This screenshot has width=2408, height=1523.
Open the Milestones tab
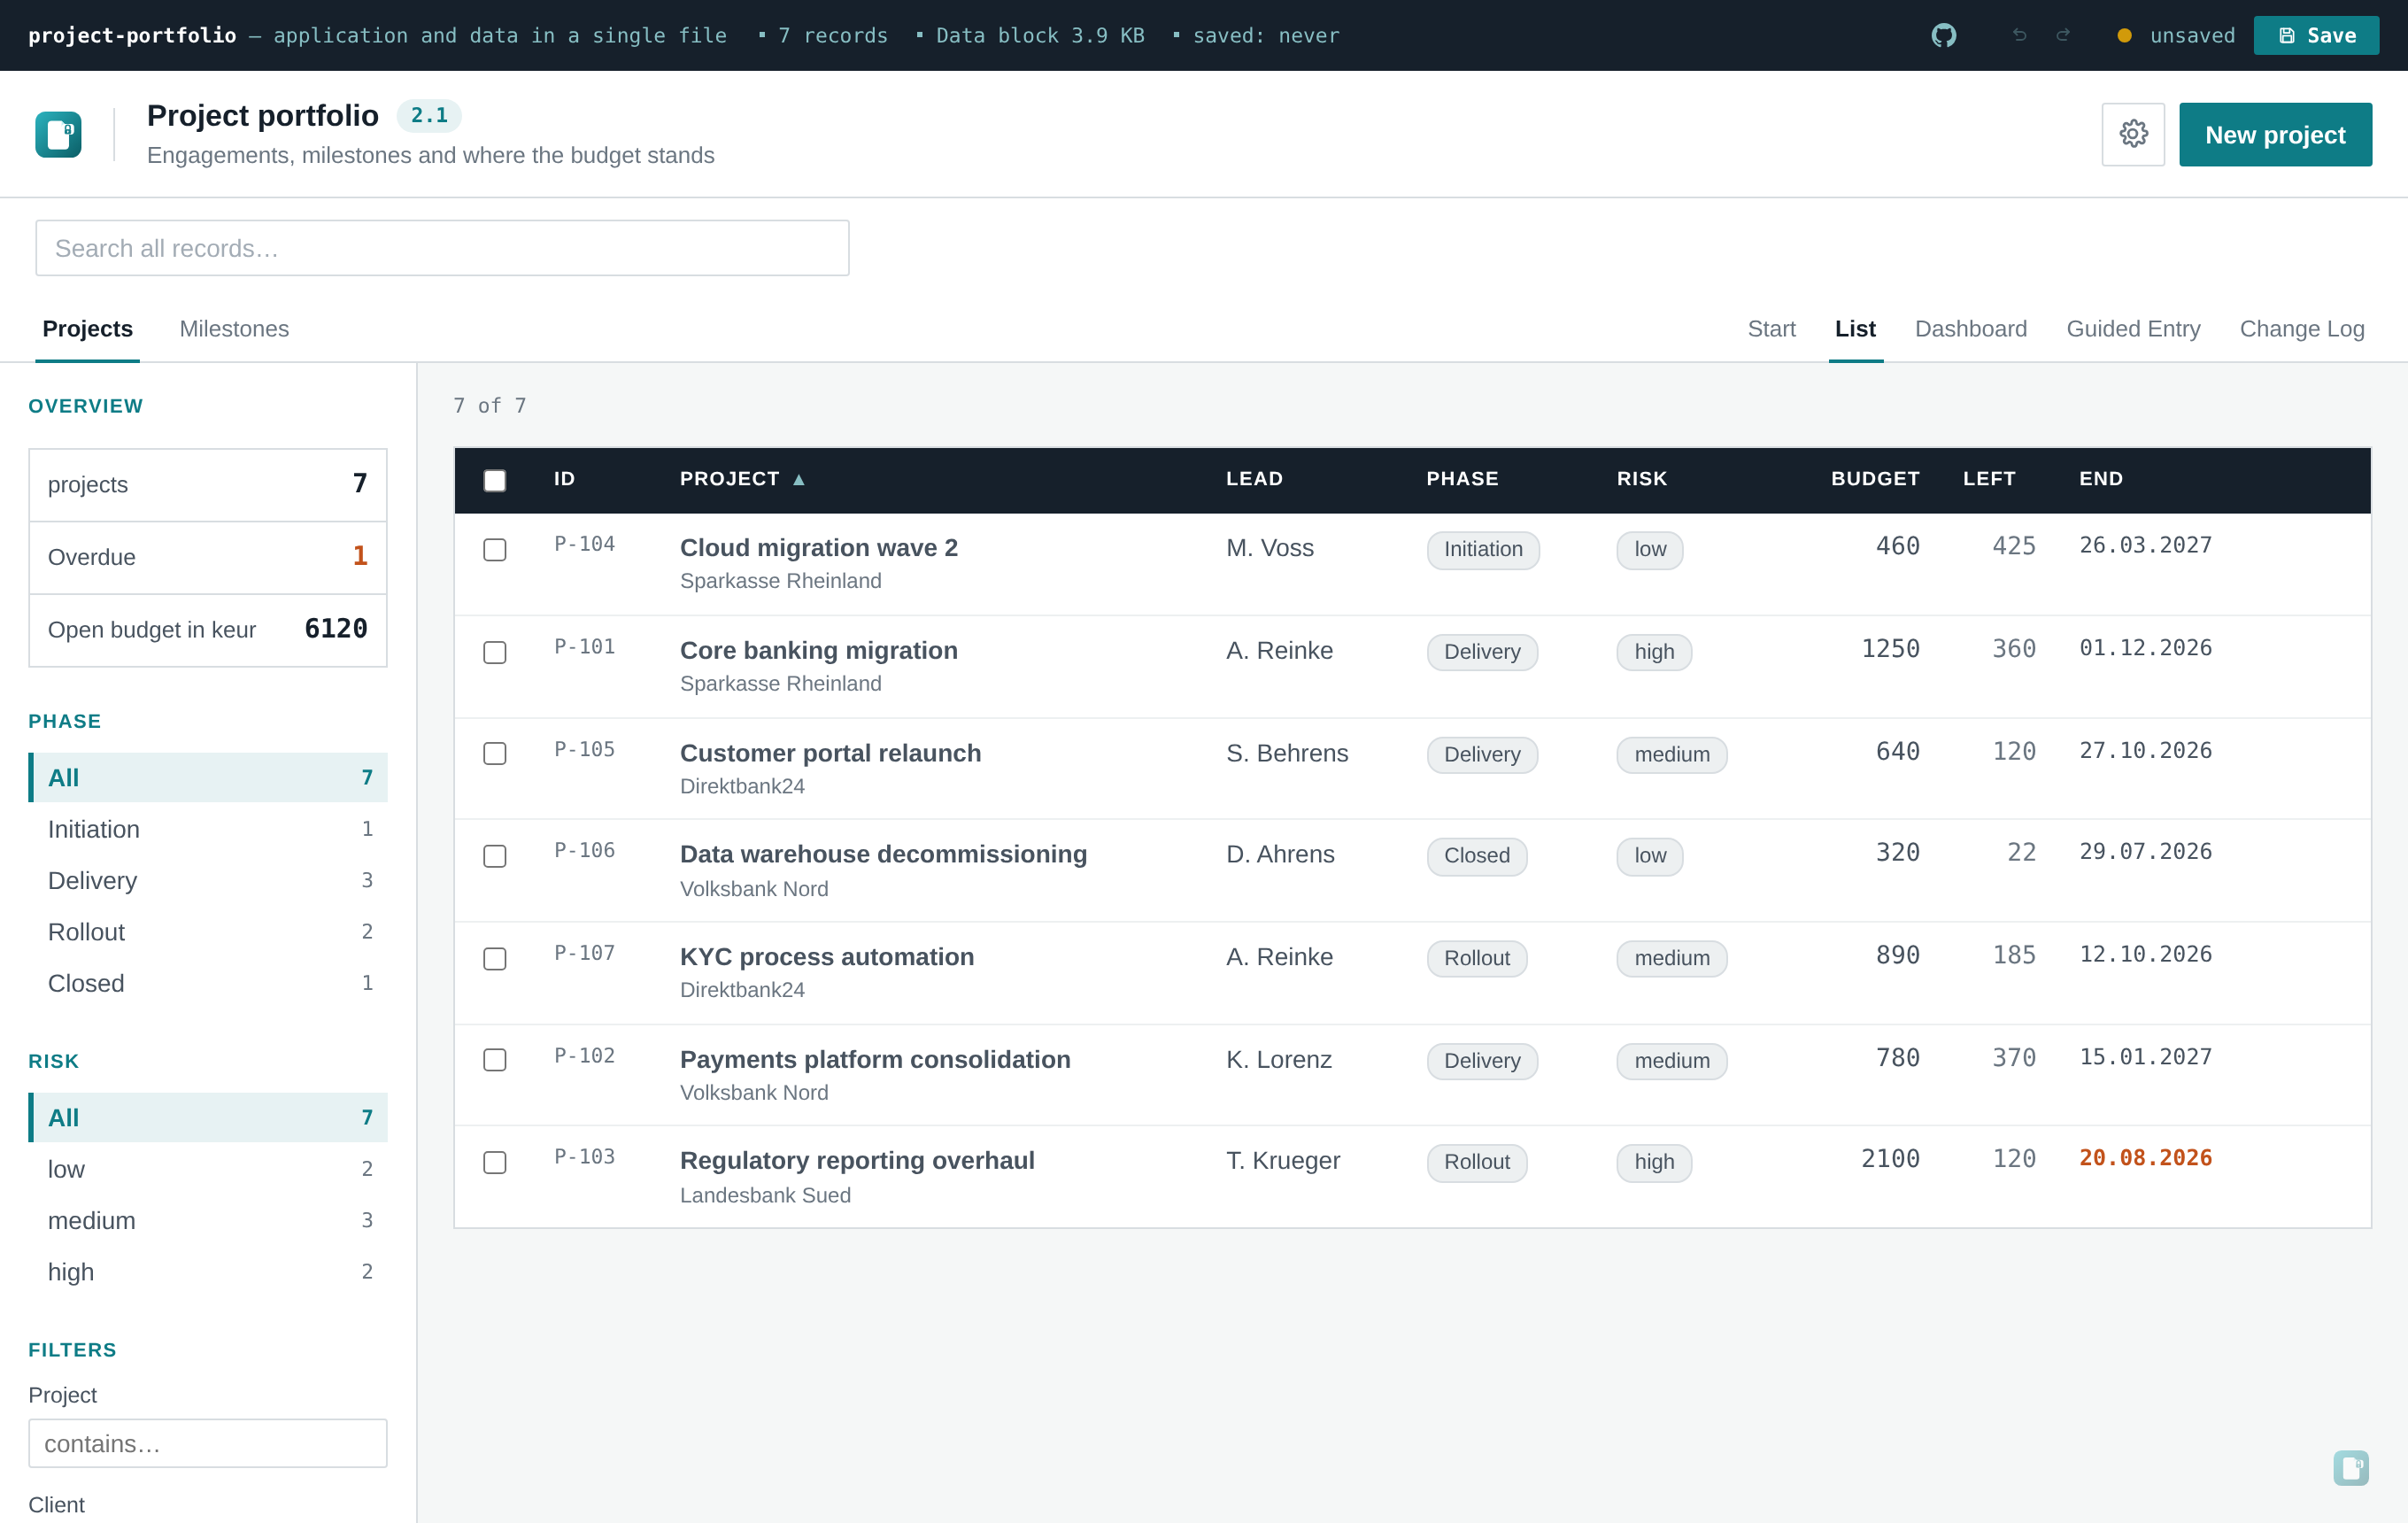click(234, 329)
